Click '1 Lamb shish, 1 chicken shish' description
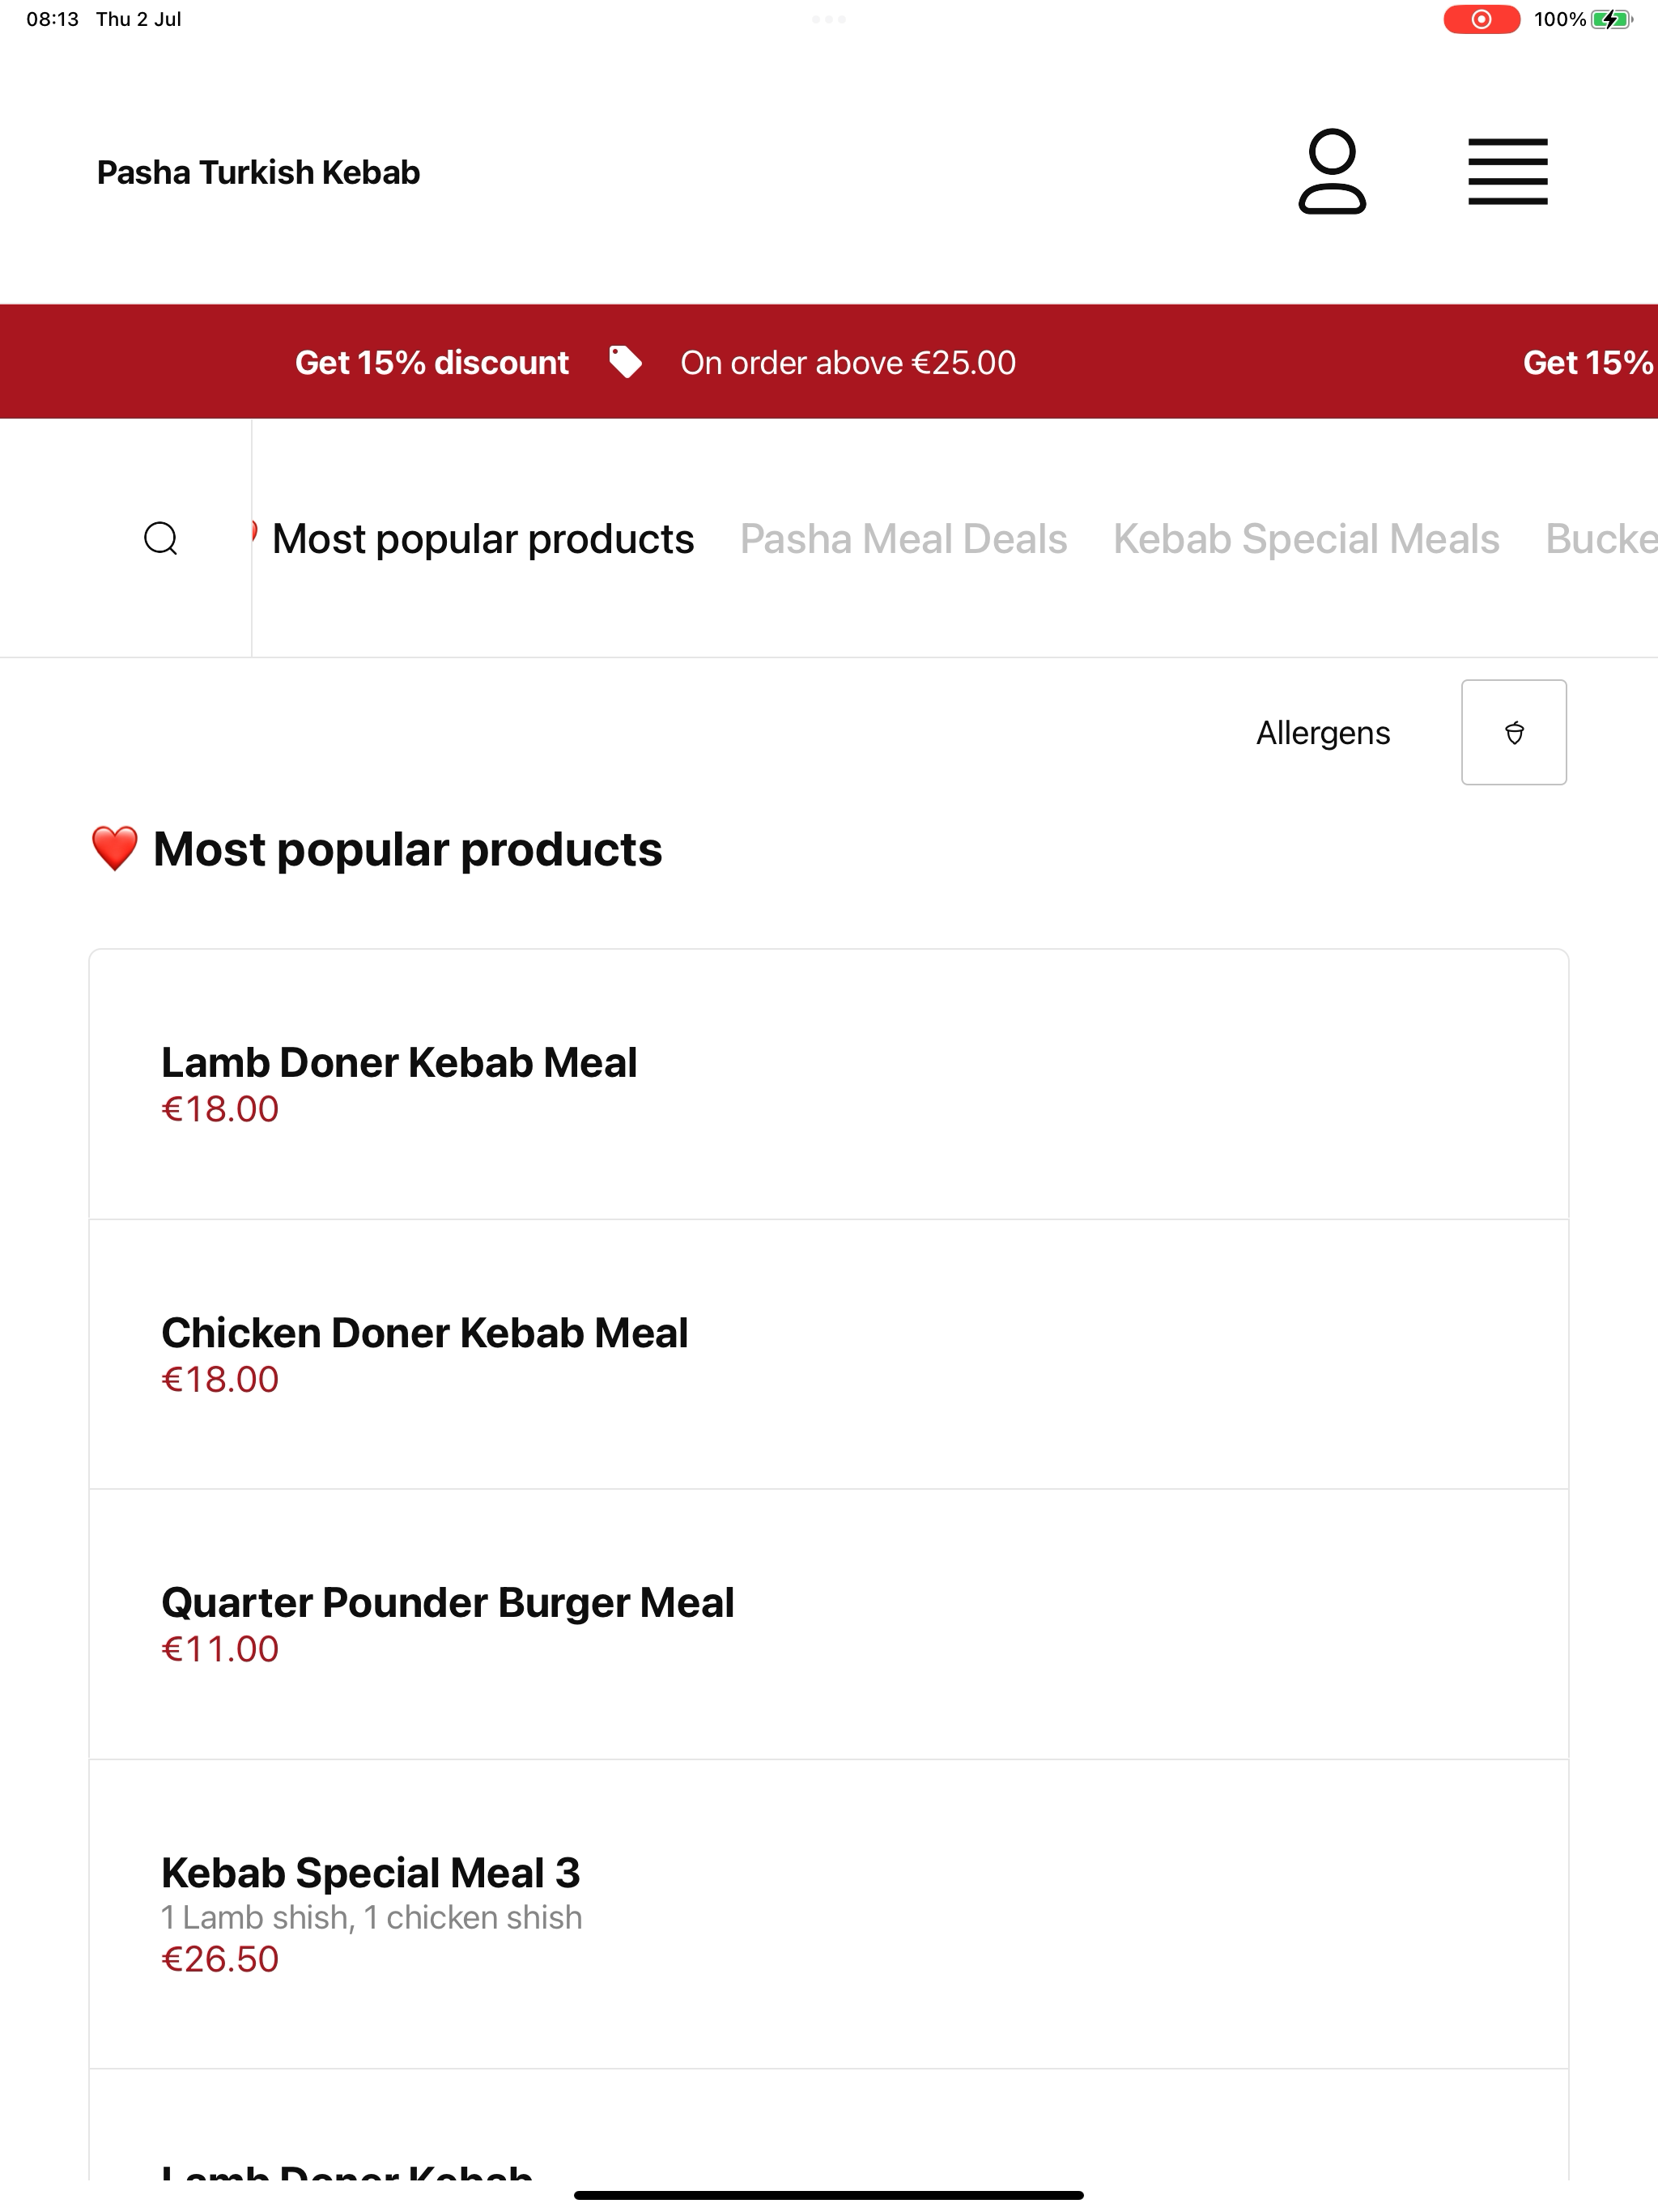 click(371, 1917)
